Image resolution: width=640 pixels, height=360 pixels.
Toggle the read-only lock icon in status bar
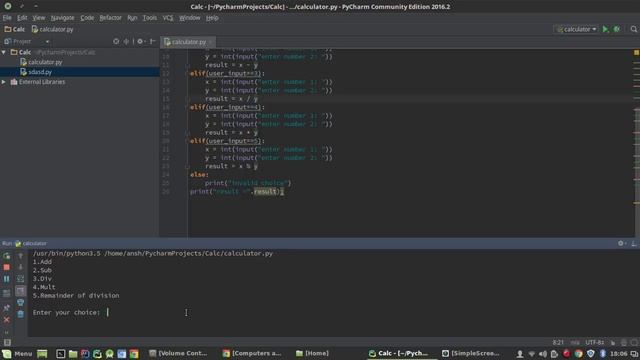[x=613, y=342]
